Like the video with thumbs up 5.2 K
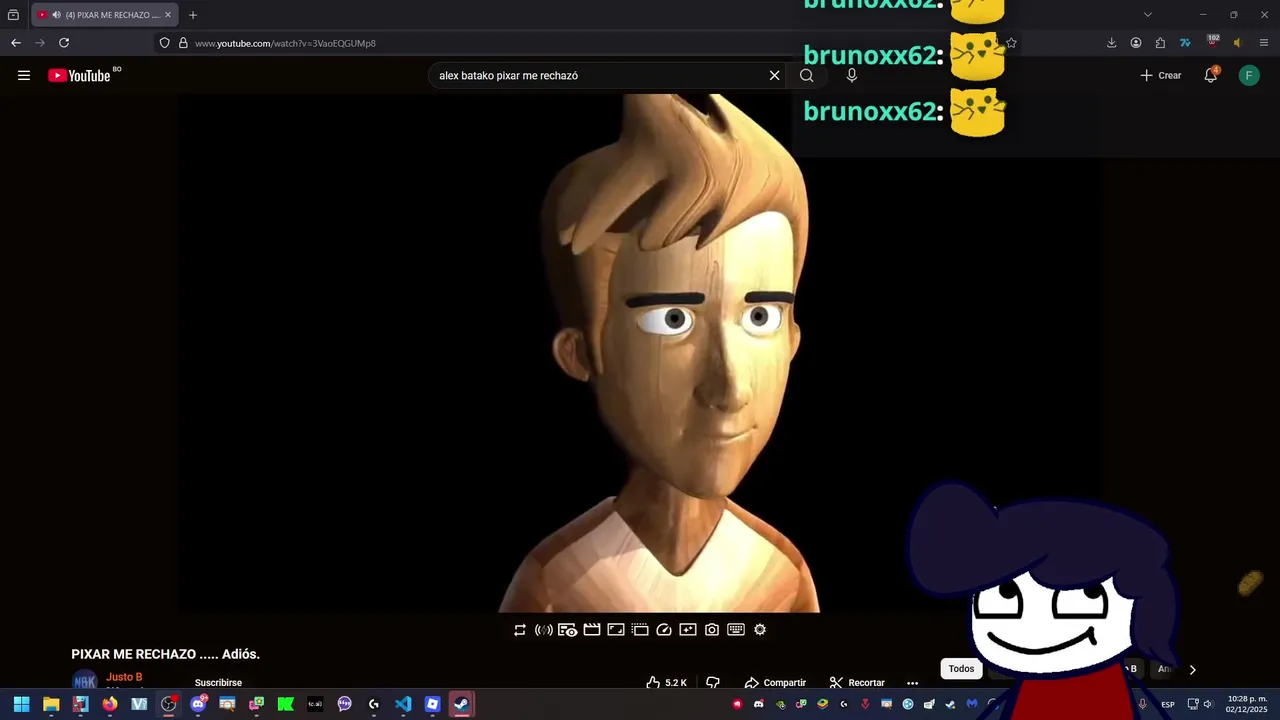 666,683
